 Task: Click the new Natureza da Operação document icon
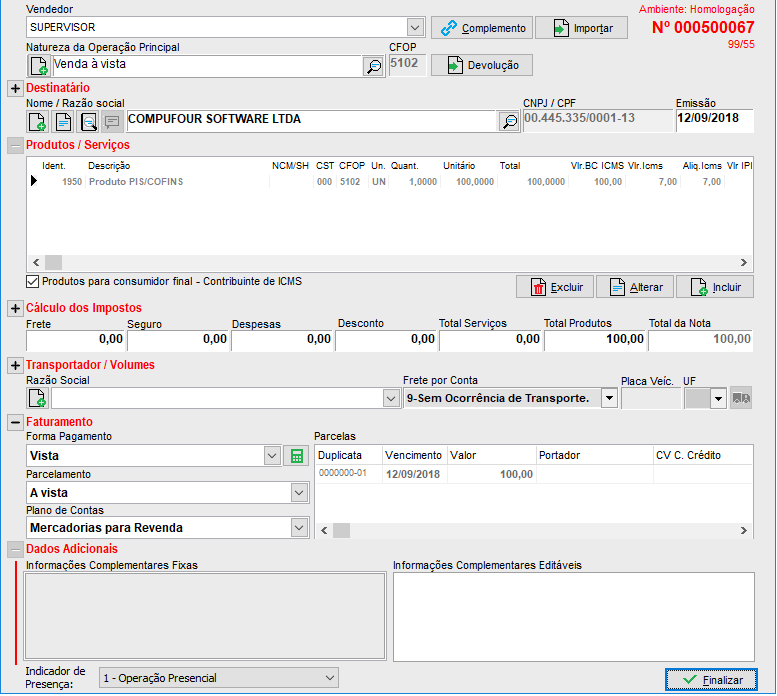(x=38, y=66)
